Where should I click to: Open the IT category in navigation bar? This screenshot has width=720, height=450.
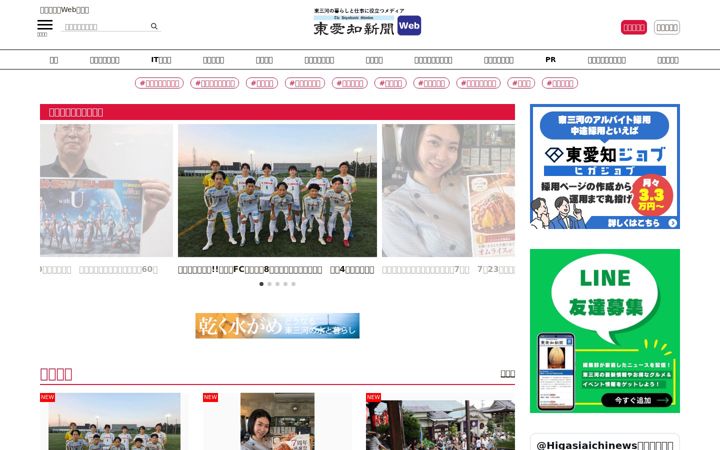[161, 60]
